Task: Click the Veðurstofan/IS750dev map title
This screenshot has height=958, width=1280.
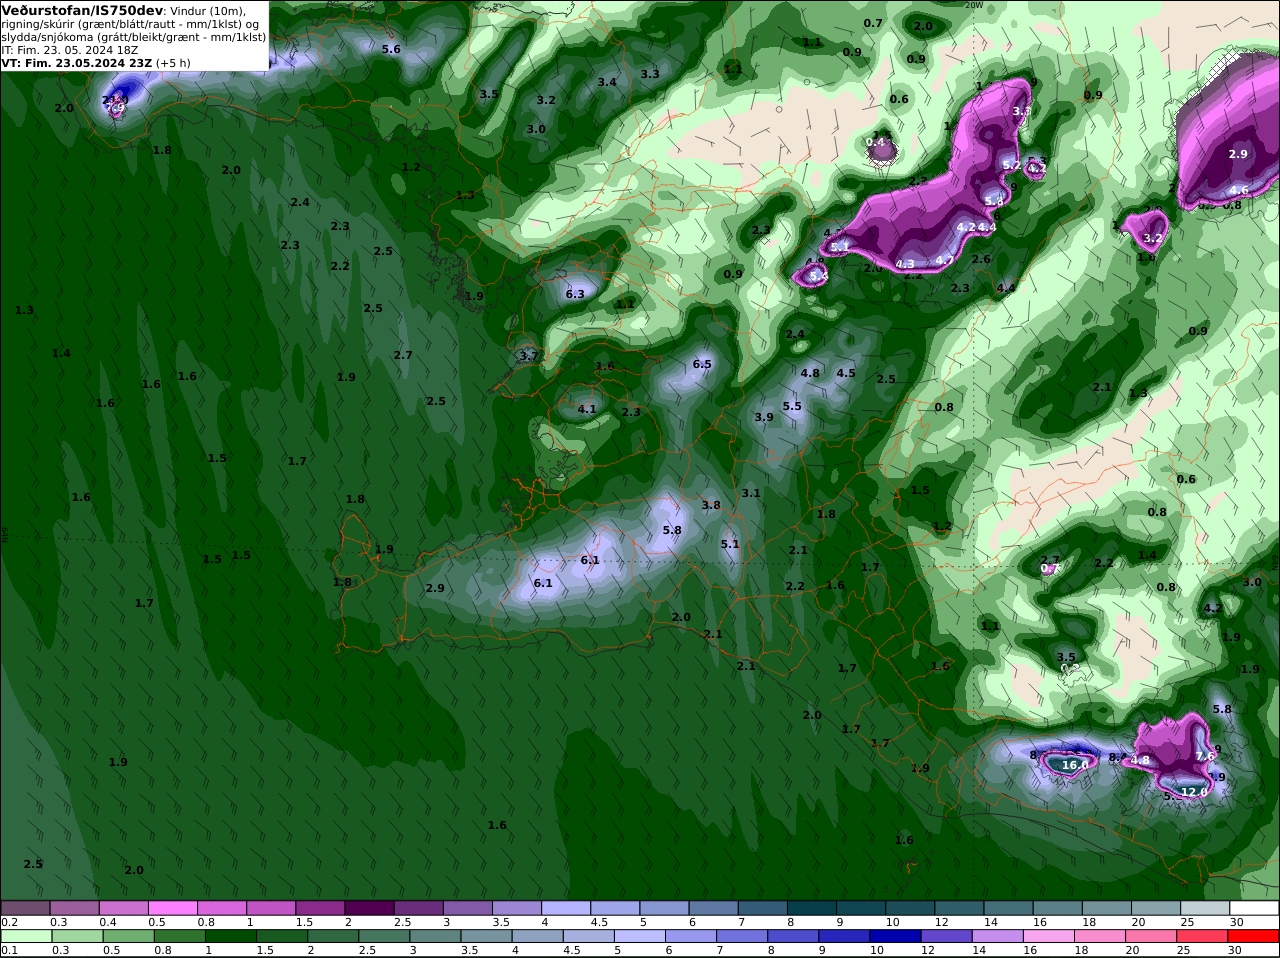Action: coord(82,10)
